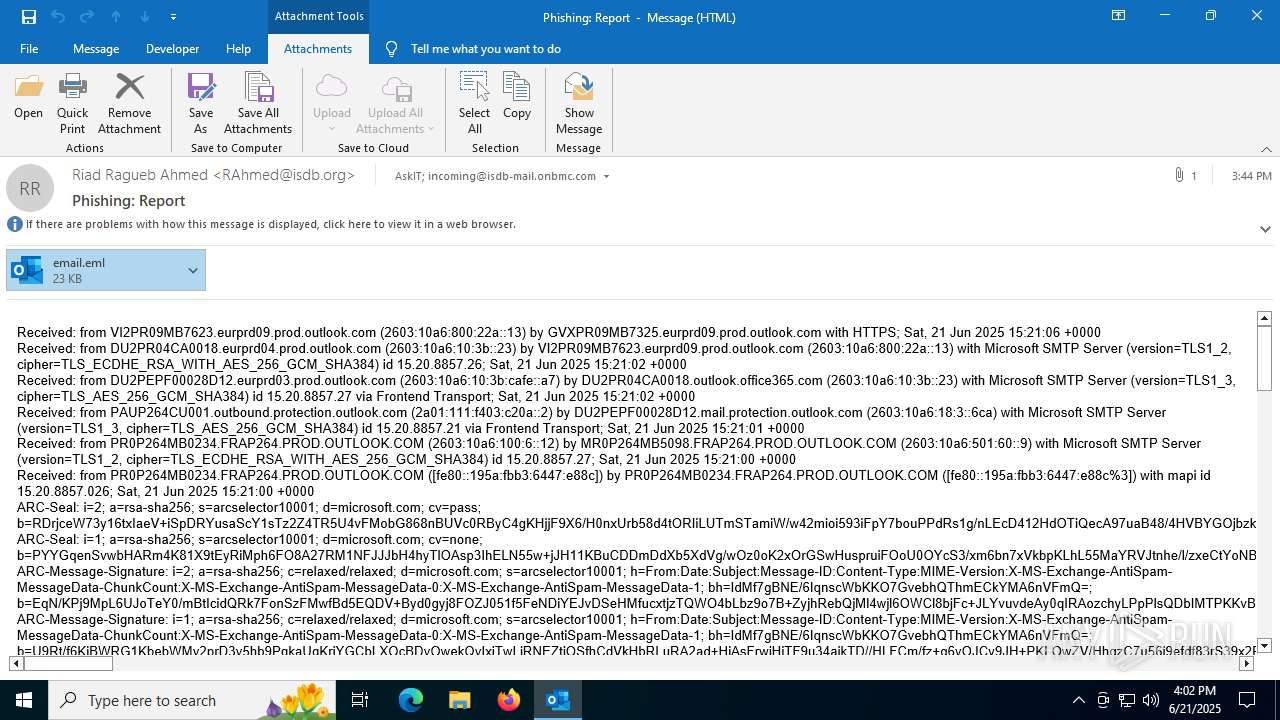This screenshot has height=720, width=1280.
Task: Open the Customize Quick Access Toolbar dropdown
Action: coord(173,17)
